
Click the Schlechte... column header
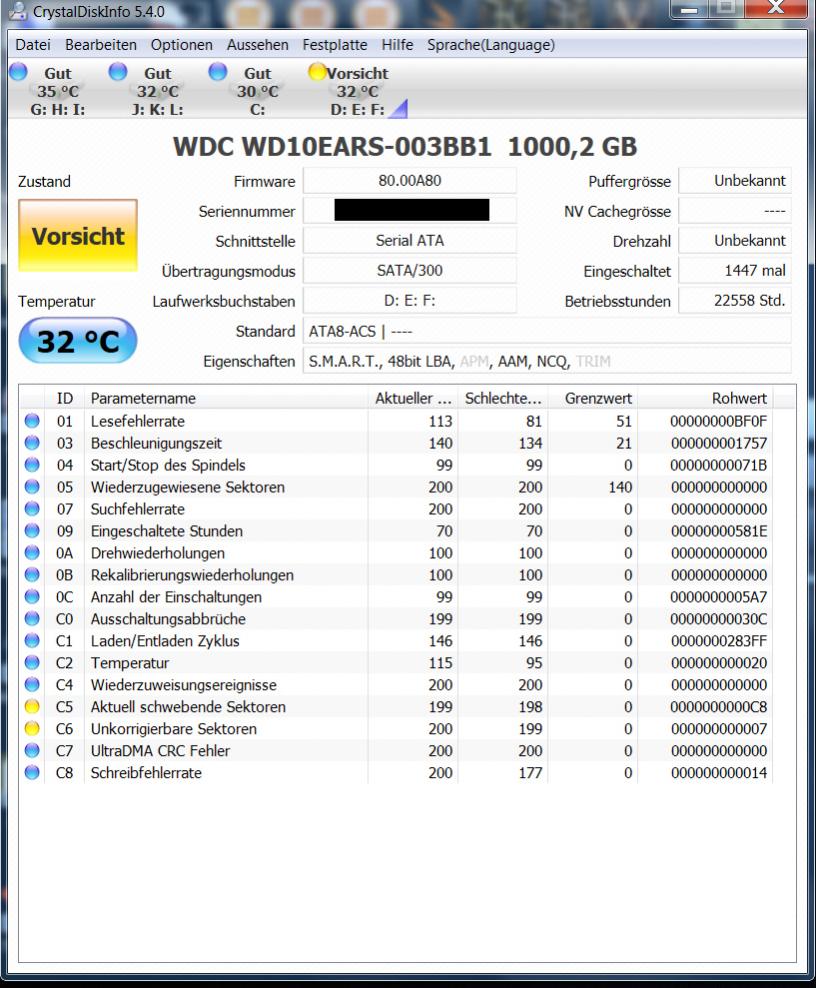[503, 398]
